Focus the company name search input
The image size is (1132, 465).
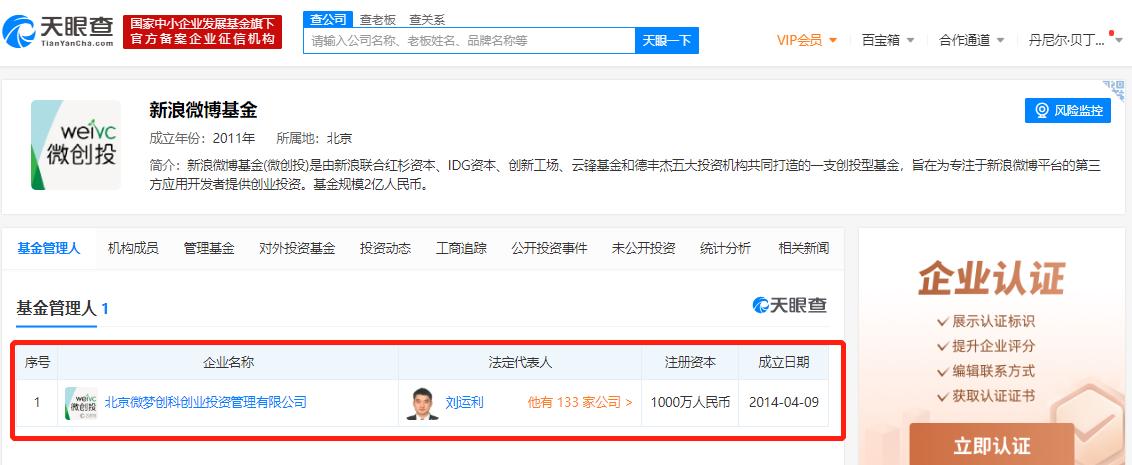[469, 41]
